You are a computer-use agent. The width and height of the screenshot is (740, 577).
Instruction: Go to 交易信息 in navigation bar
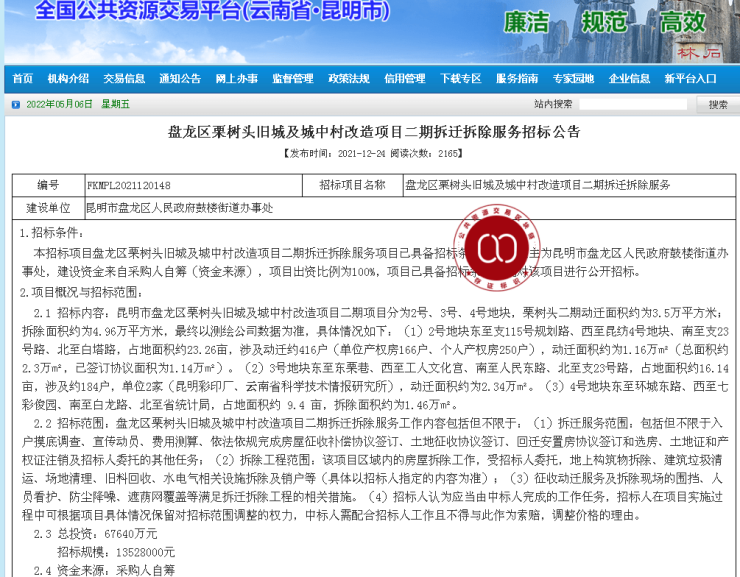pos(124,79)
